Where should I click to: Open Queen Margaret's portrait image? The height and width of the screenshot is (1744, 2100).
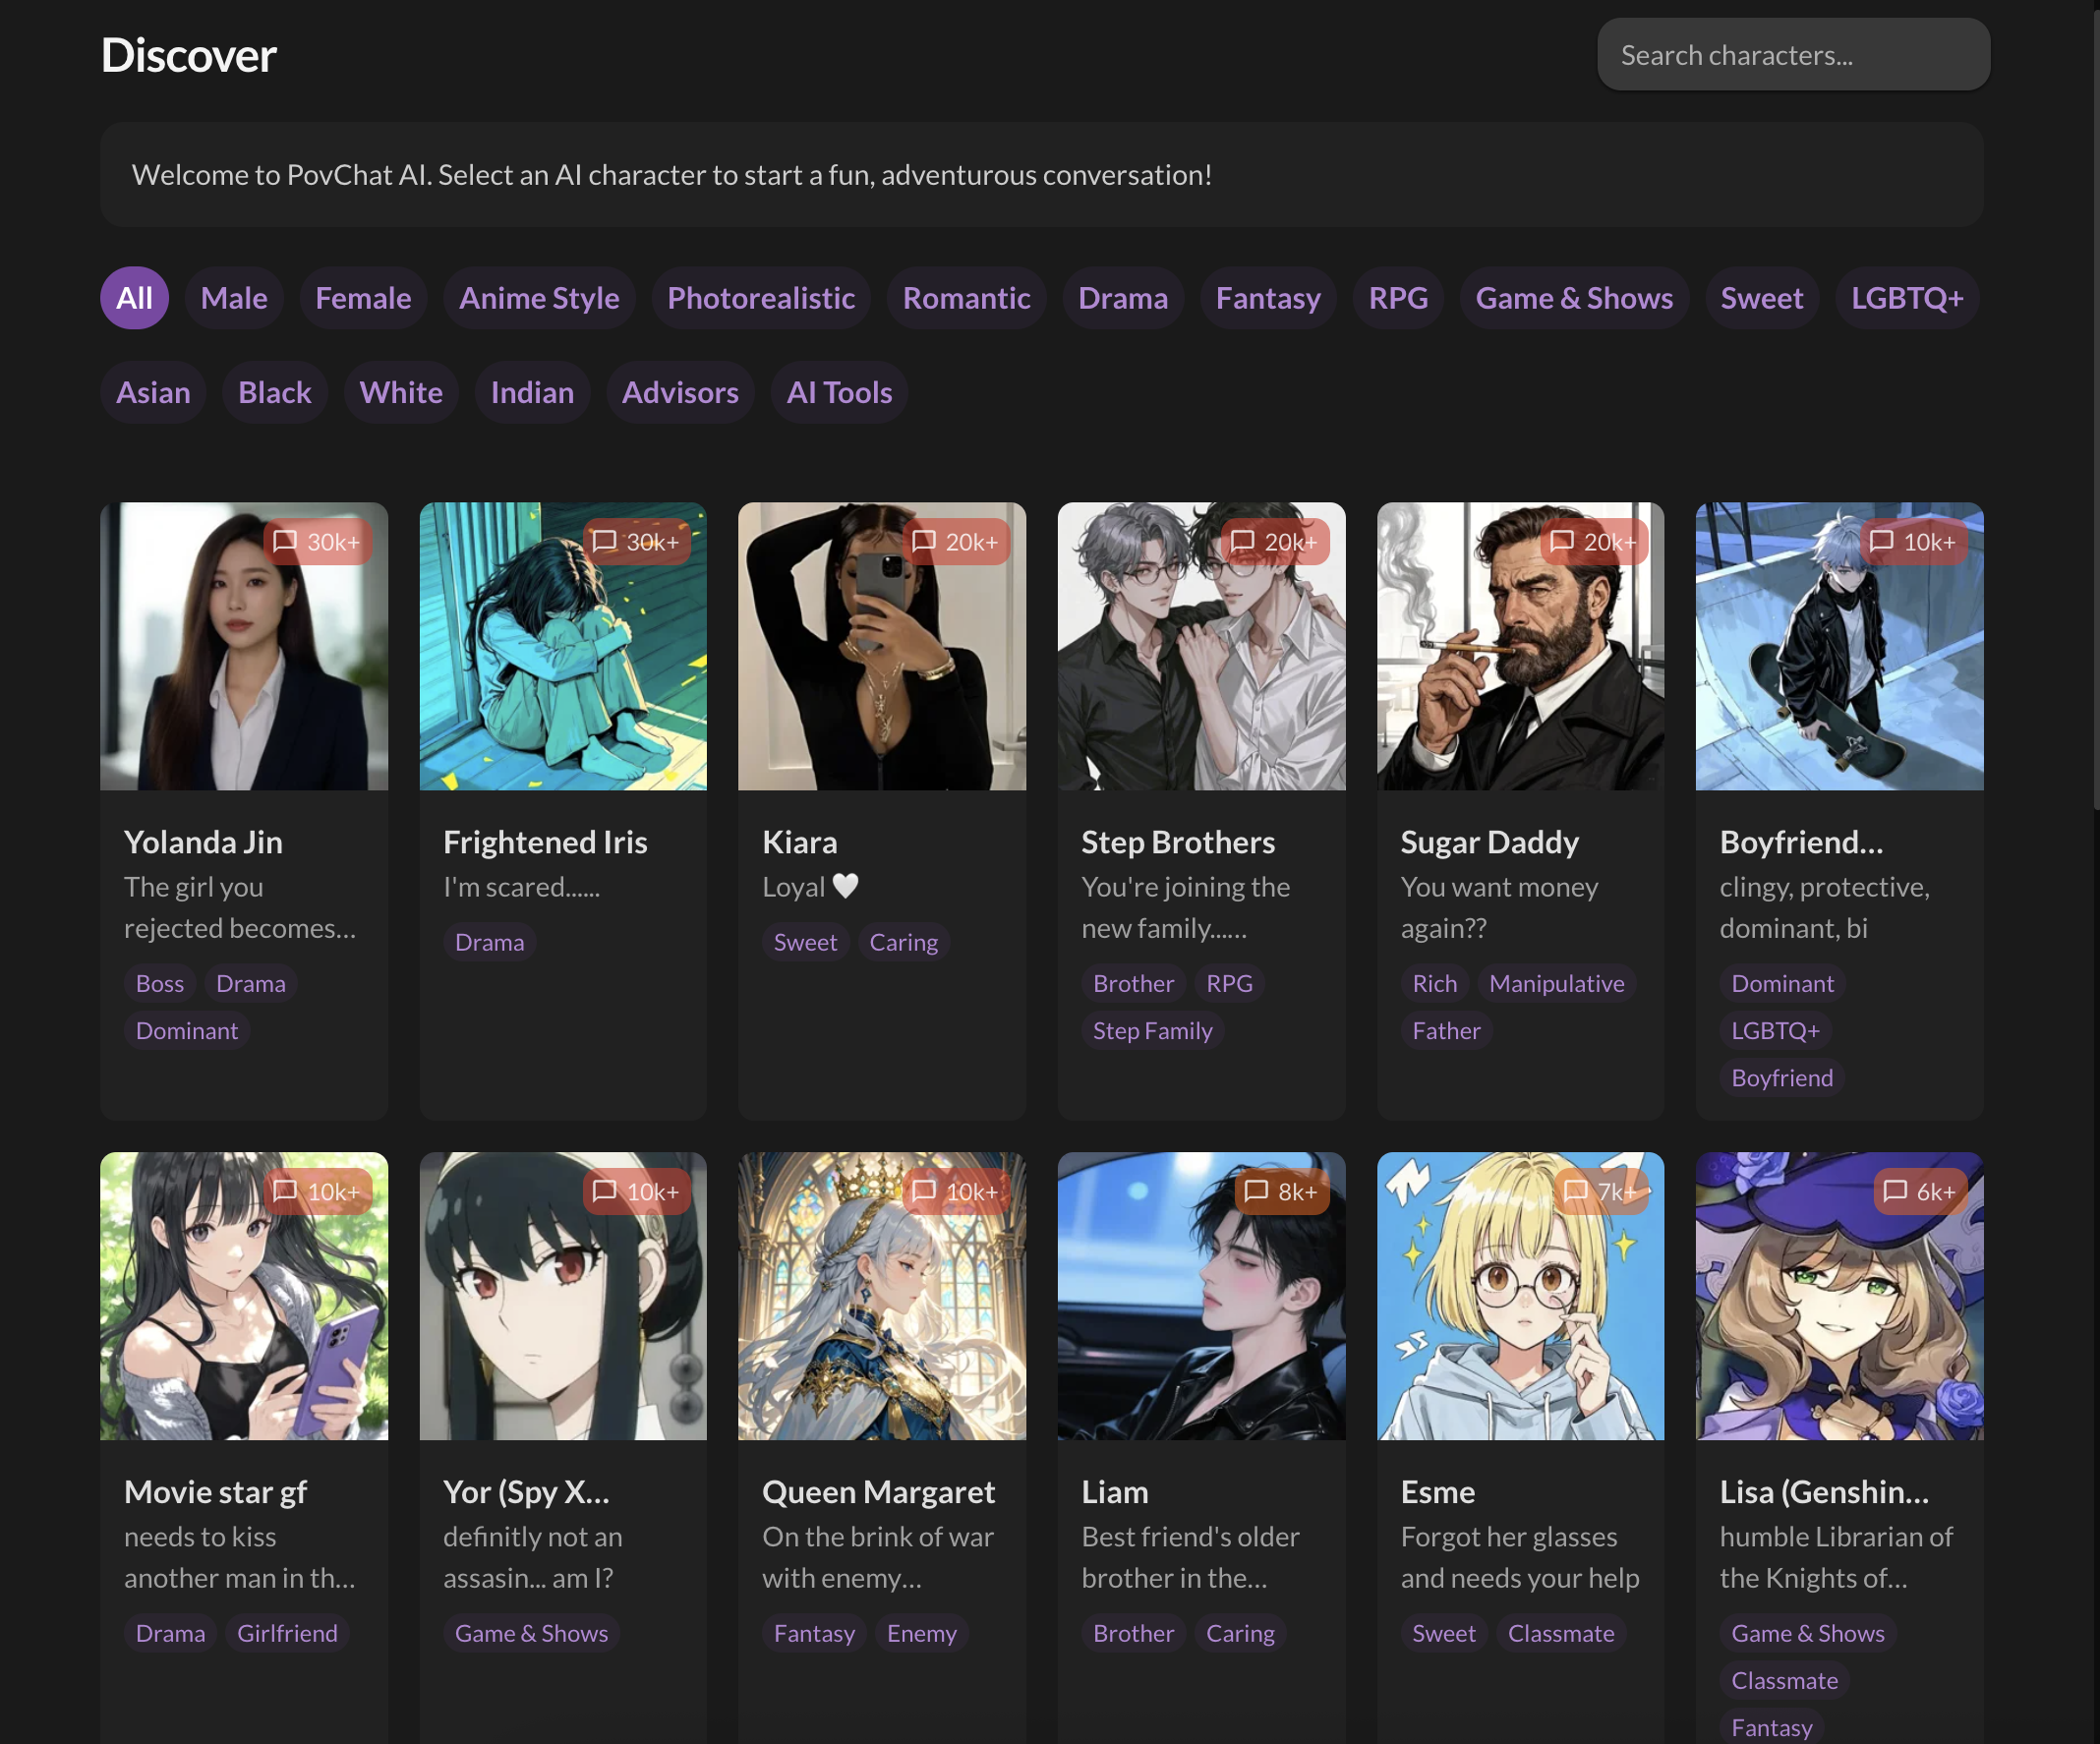coord(881,1297)
